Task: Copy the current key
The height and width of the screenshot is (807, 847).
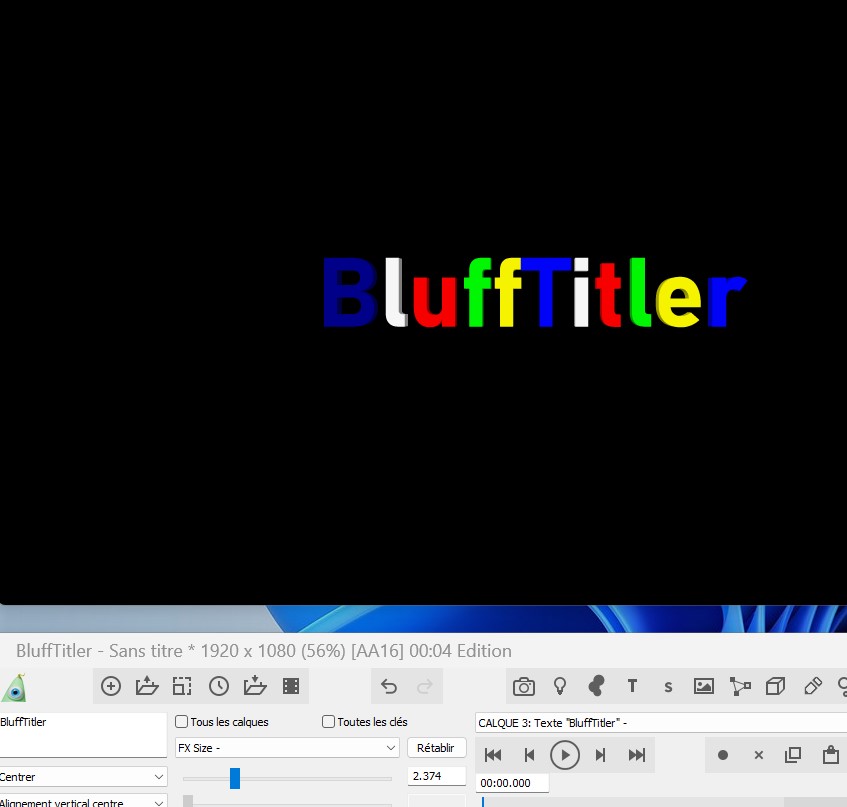Action: [x=793, y=755]
